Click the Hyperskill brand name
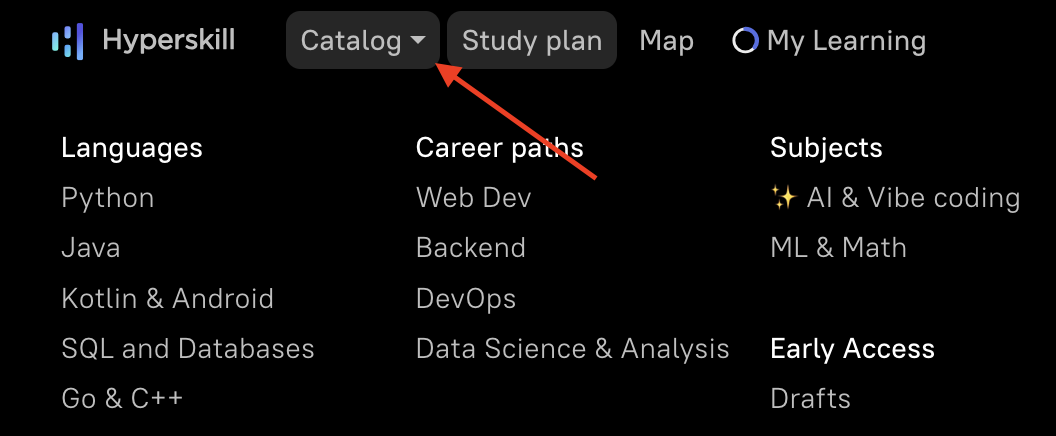1056x436 pixels. click(x=169, y=41)
